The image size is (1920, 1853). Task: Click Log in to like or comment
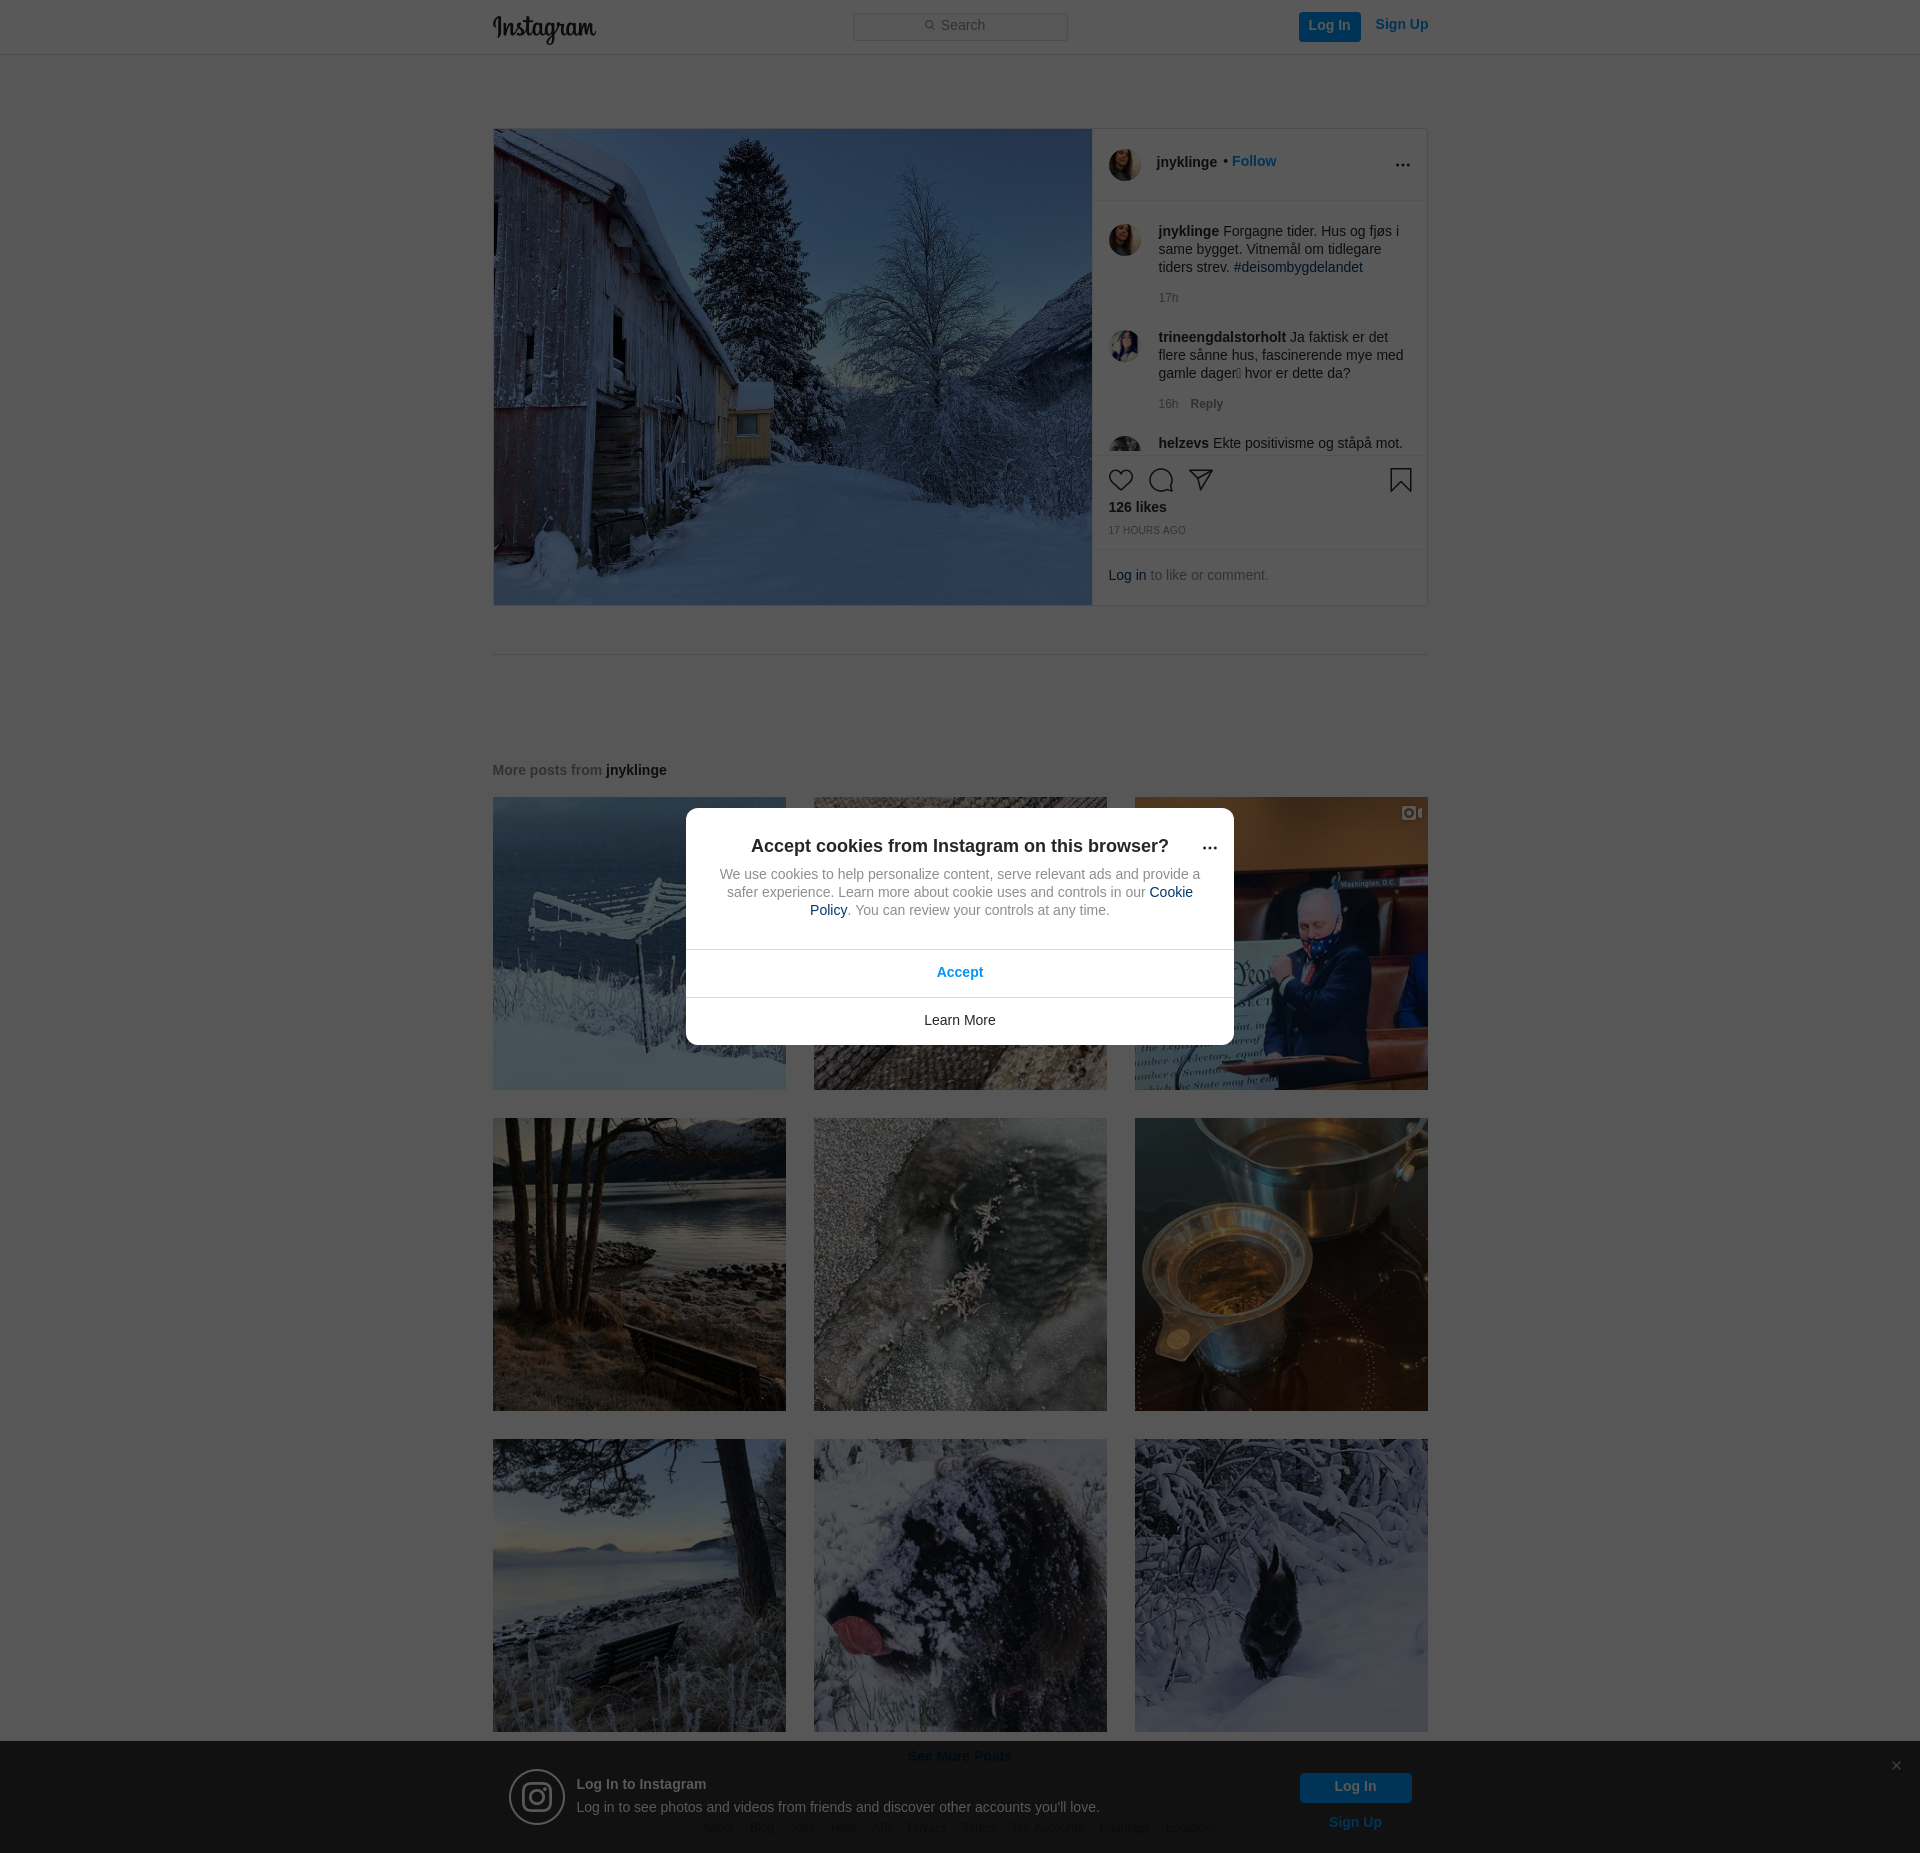click(1127, 575)
